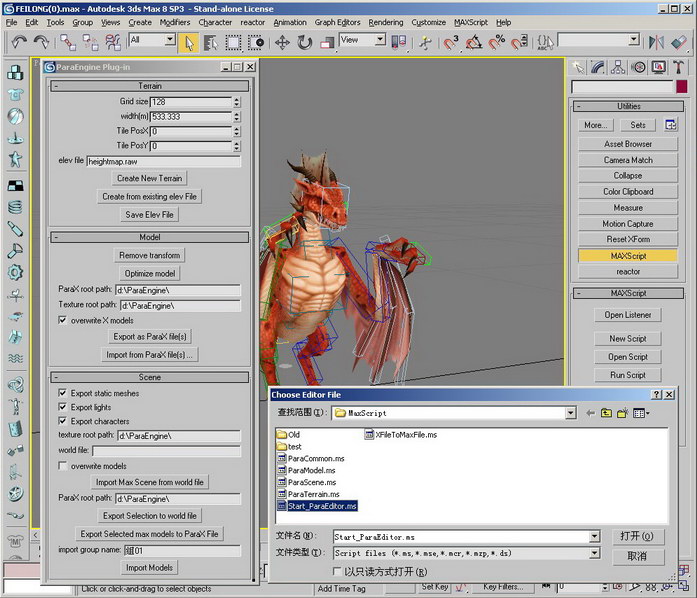The image size is (697, 598).
Task: Click Optimize model button
Action: pos(149,273)
